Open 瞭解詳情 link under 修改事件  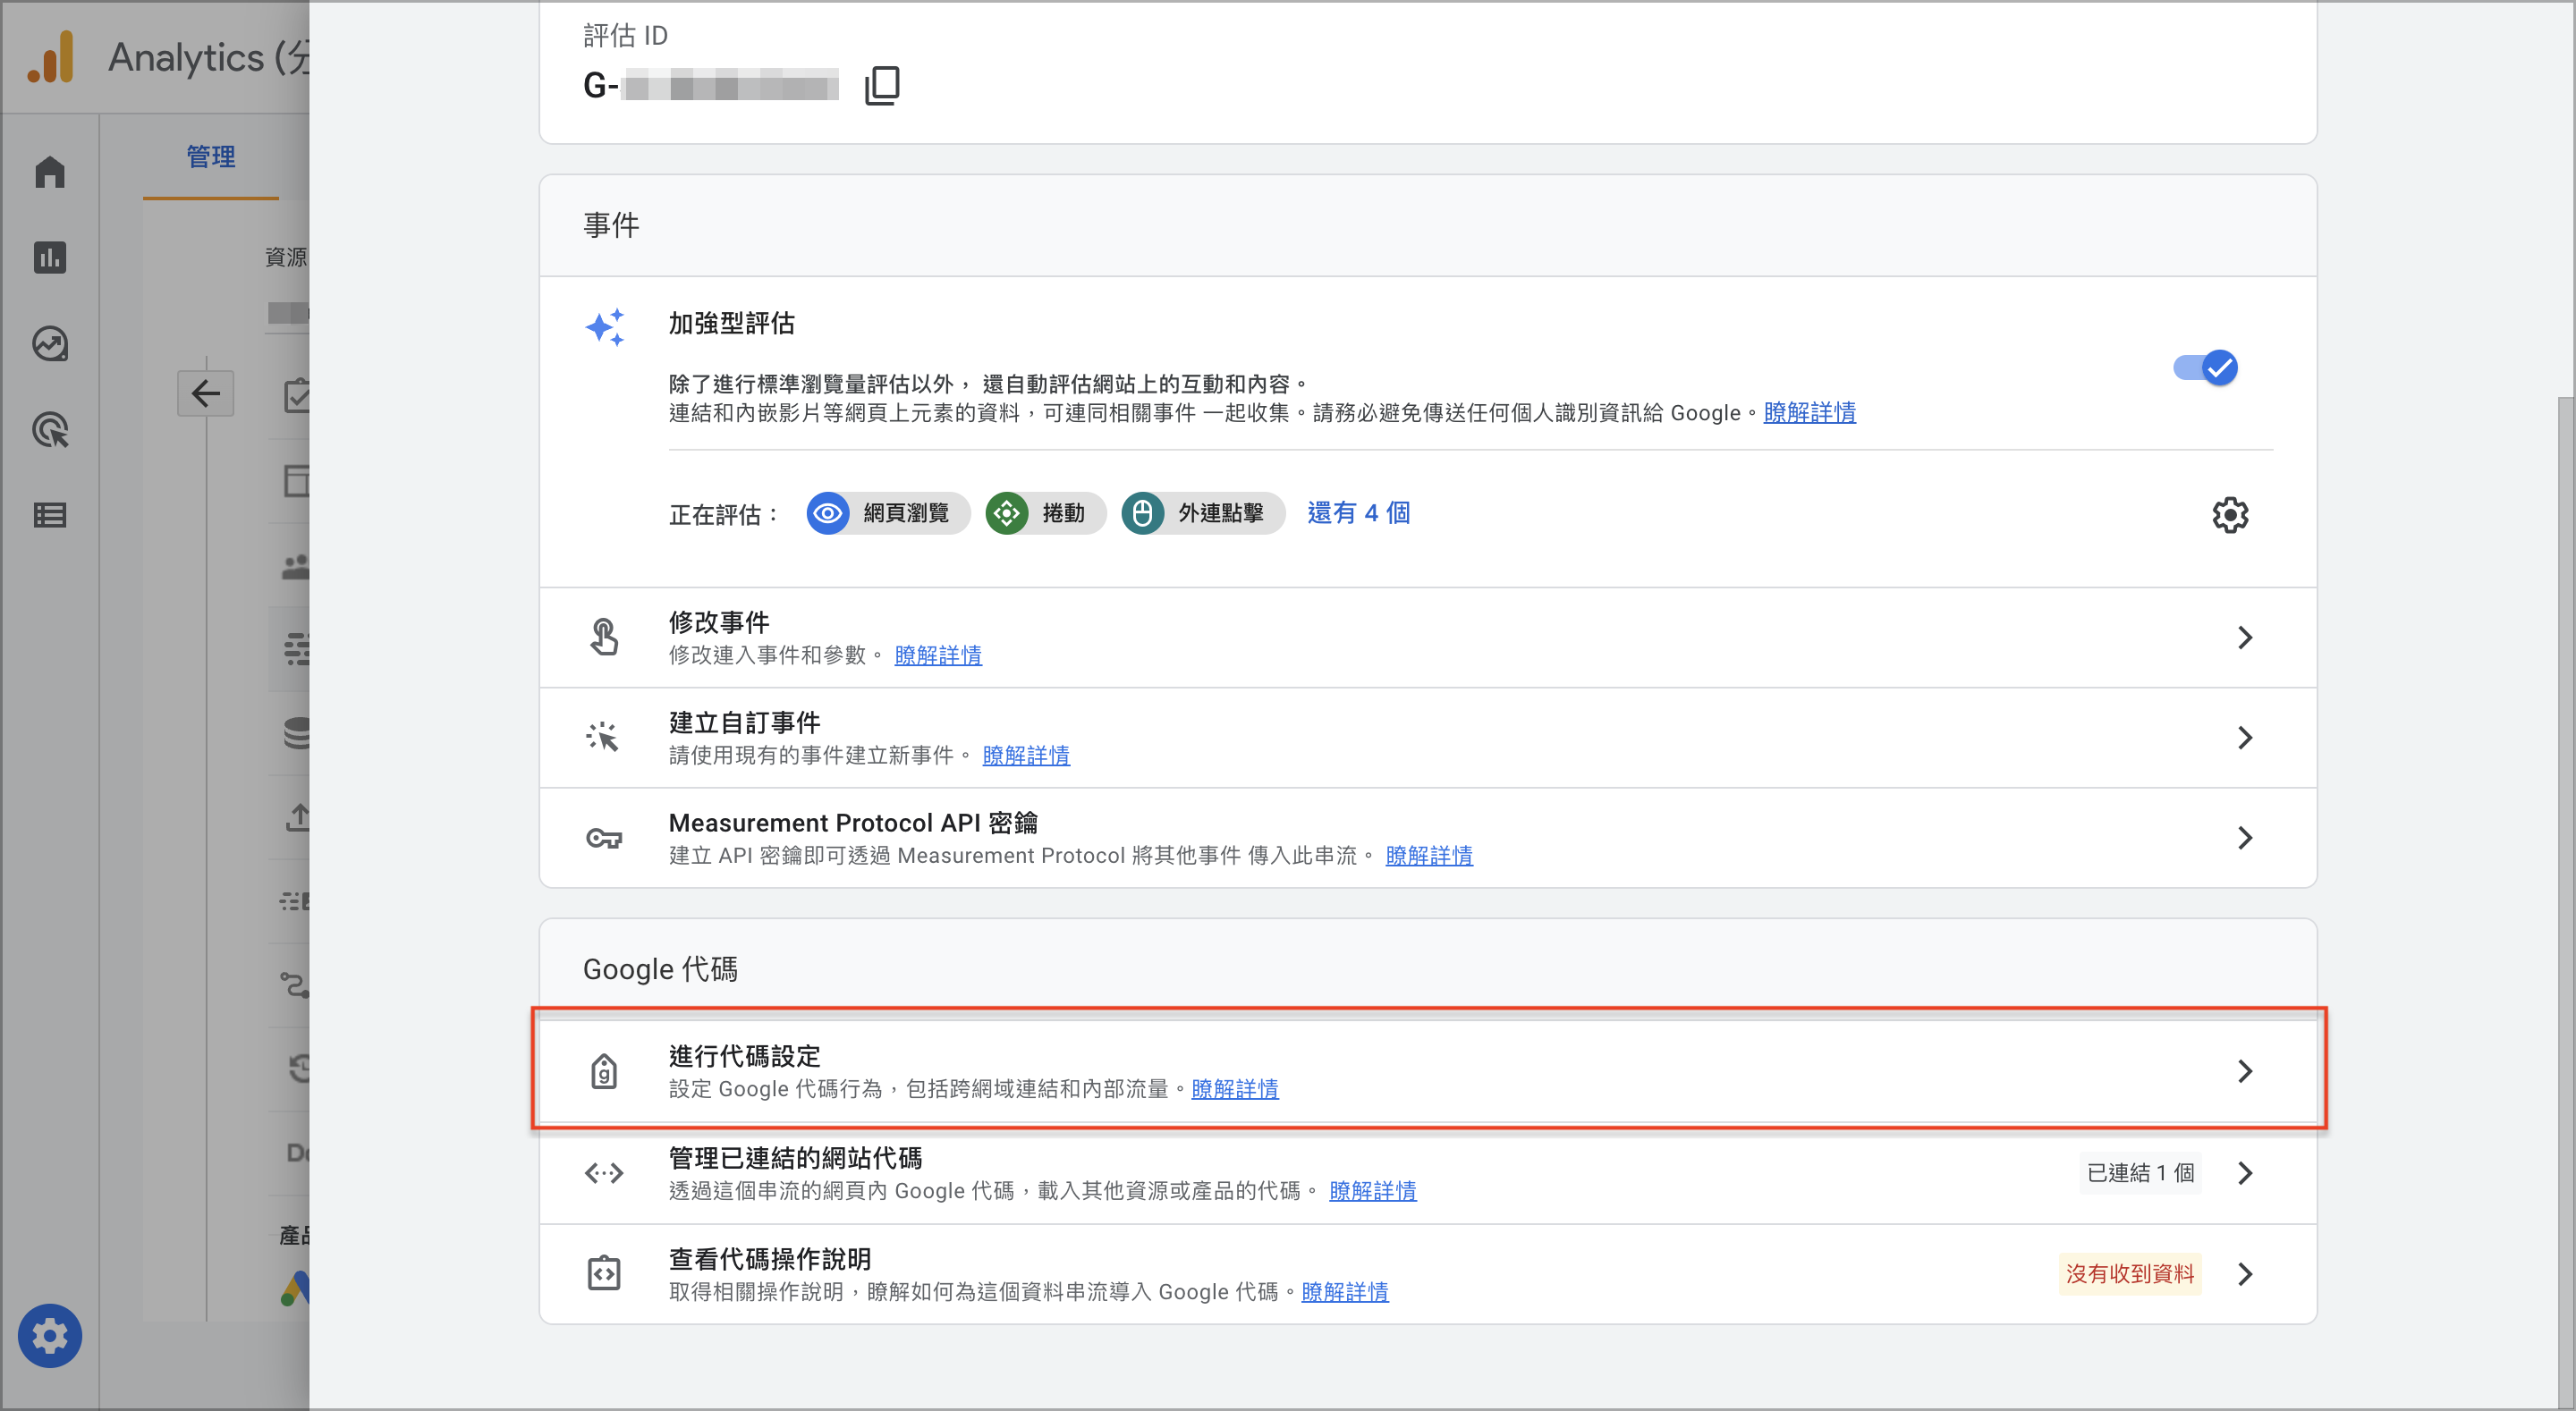(x=937, y=655)
